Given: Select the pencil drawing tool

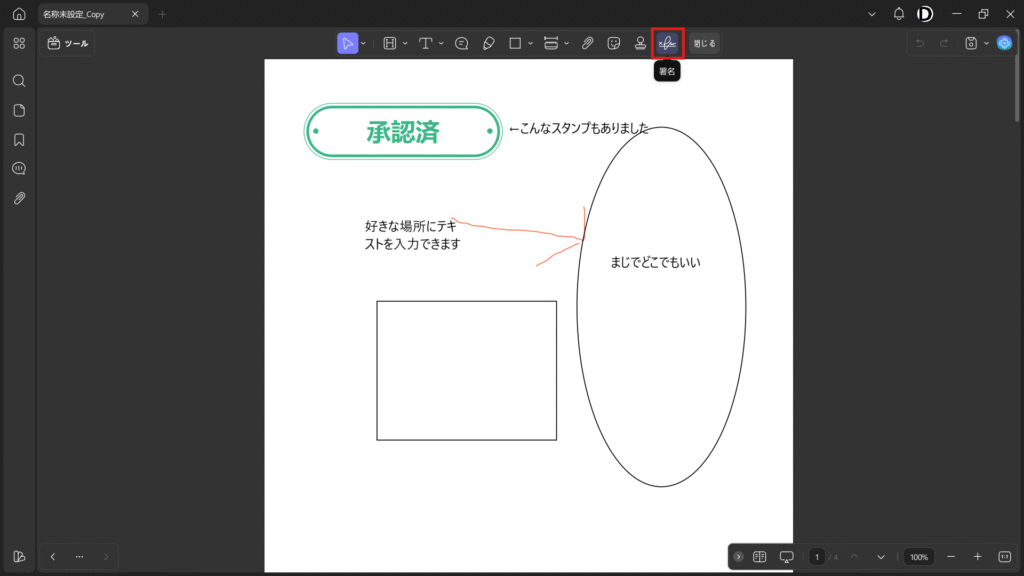Looking at the screenshot, I should click(x=488, y=43).
